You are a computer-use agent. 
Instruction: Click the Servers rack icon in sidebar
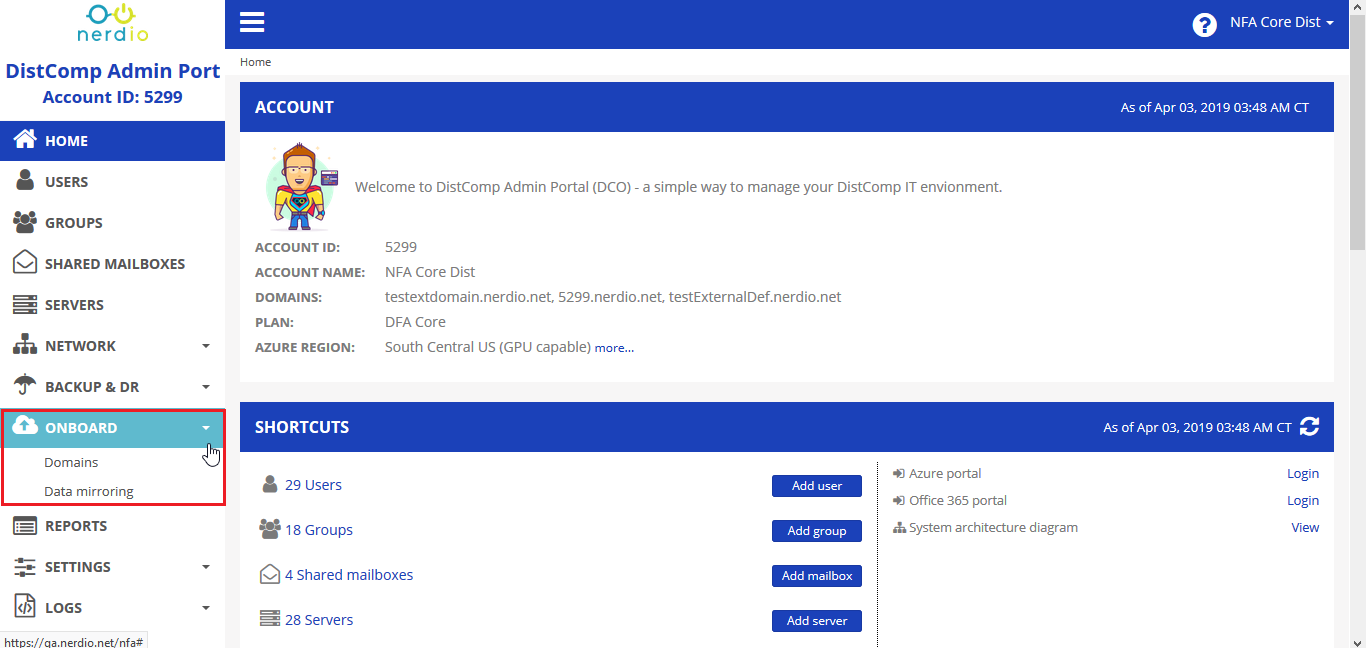click(x=25, y=304)
